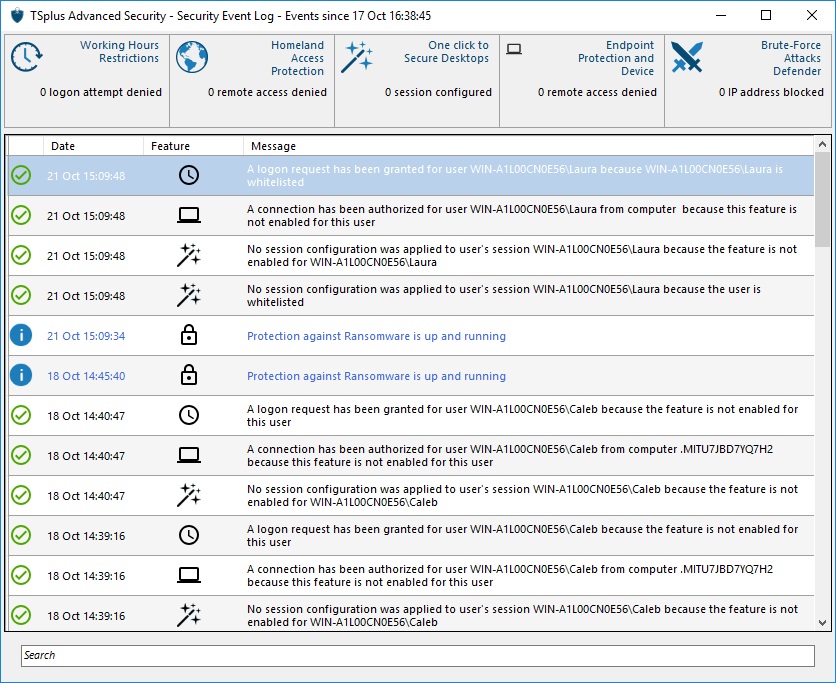Select date '21 Oct 15:09:48' in highlighted row
836x683 pixels.
click(x=86, y=176)
